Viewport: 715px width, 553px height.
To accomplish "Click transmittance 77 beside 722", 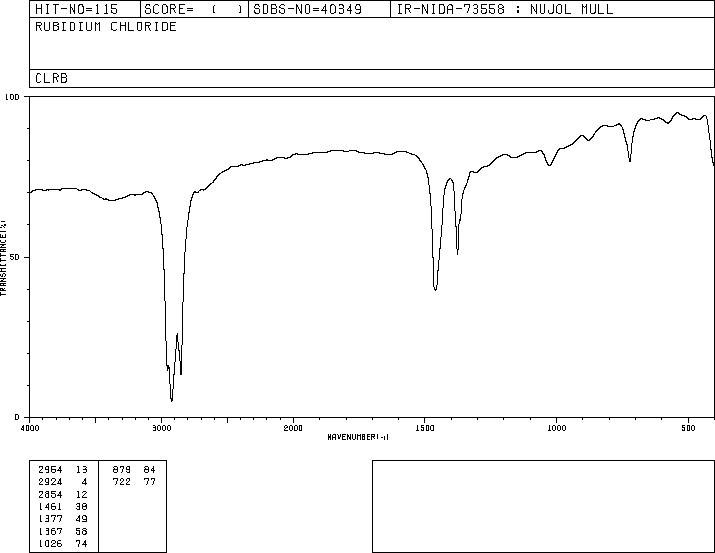I will (x=150, y=482).
